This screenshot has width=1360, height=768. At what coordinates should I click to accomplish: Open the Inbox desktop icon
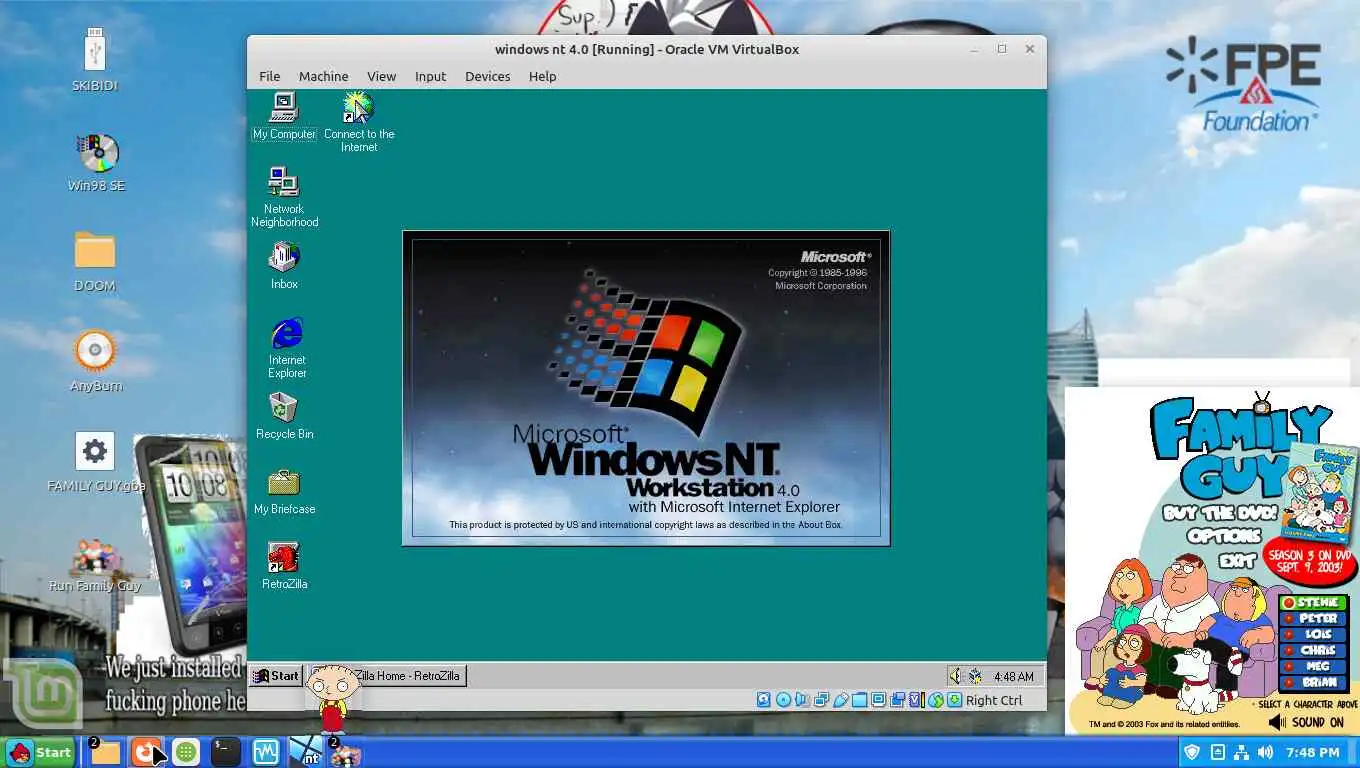(x=284, y=265)
